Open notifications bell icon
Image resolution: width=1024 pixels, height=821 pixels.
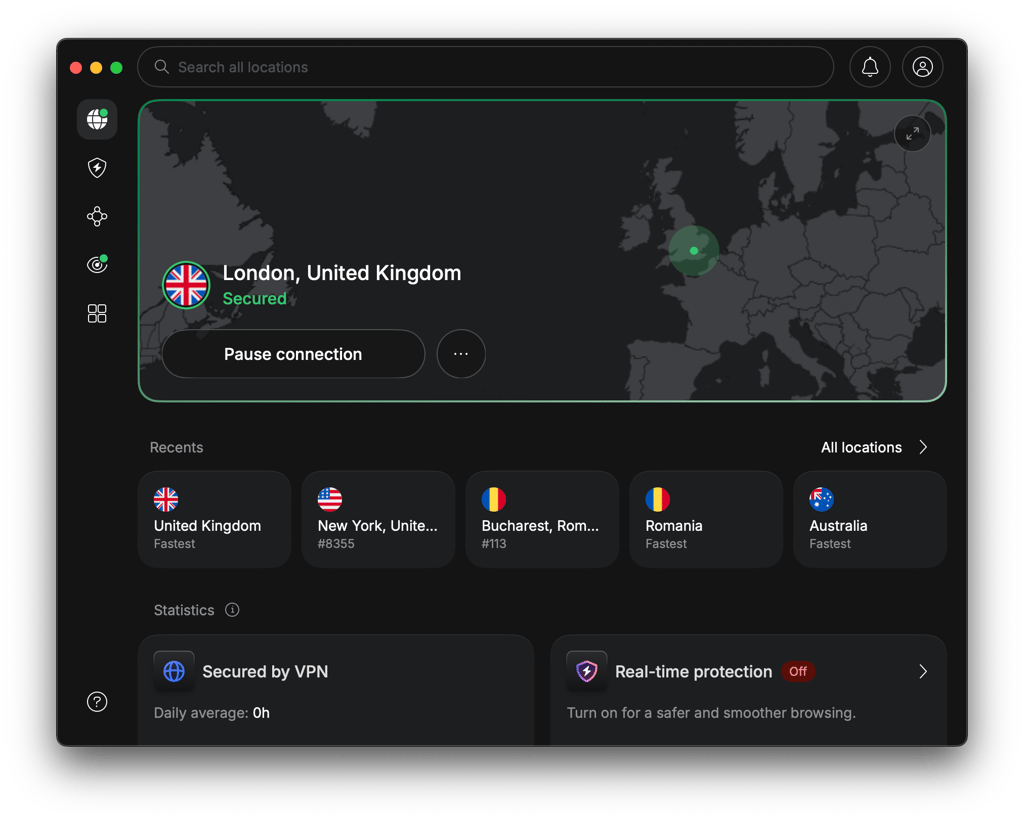(x=870, y=67)
